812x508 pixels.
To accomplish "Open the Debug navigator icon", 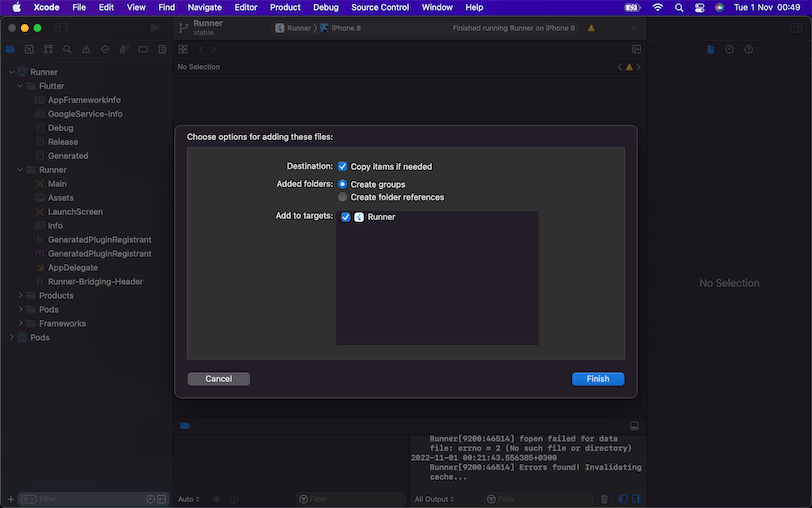I will tap(124, 49).
